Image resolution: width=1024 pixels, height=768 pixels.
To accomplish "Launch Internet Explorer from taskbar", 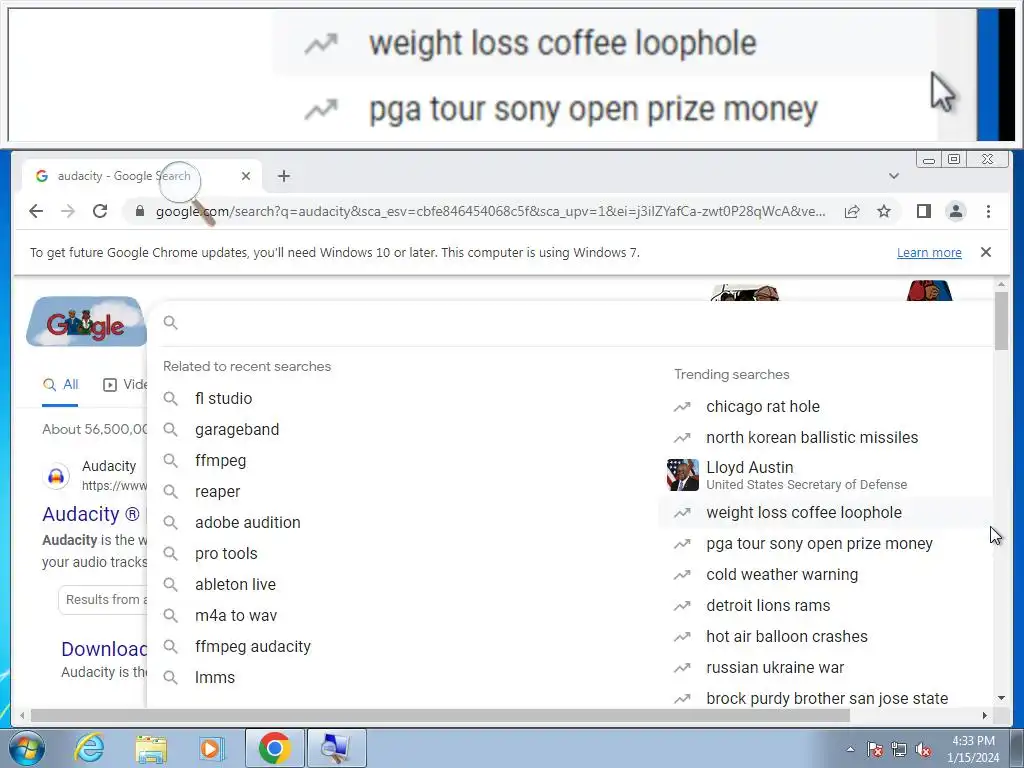I will pyautogui.click(x=89, y=748).
